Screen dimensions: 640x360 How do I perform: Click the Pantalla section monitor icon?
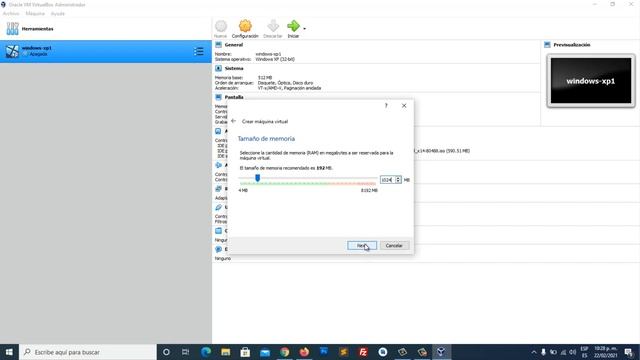point(218,97)
